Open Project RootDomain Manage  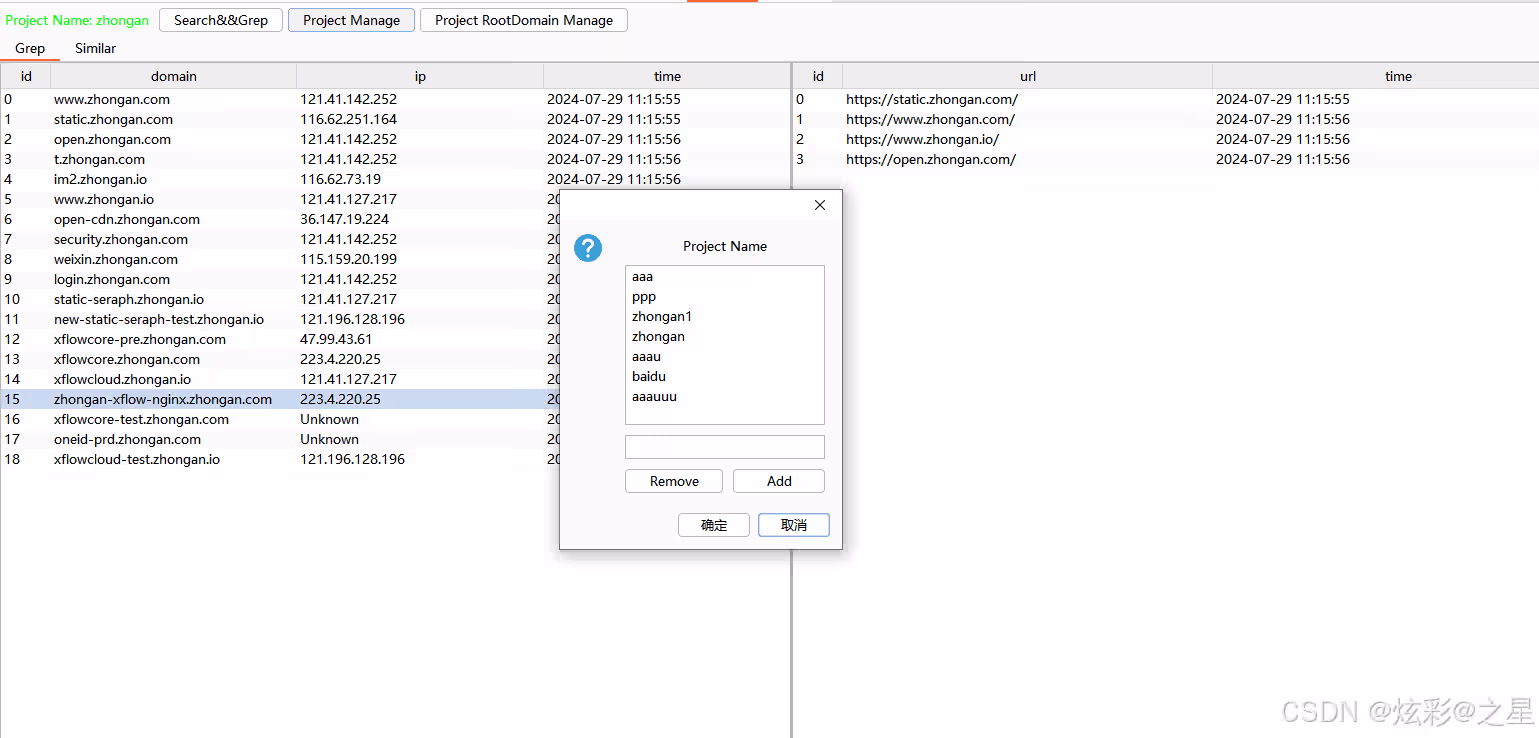click(524, 20)
